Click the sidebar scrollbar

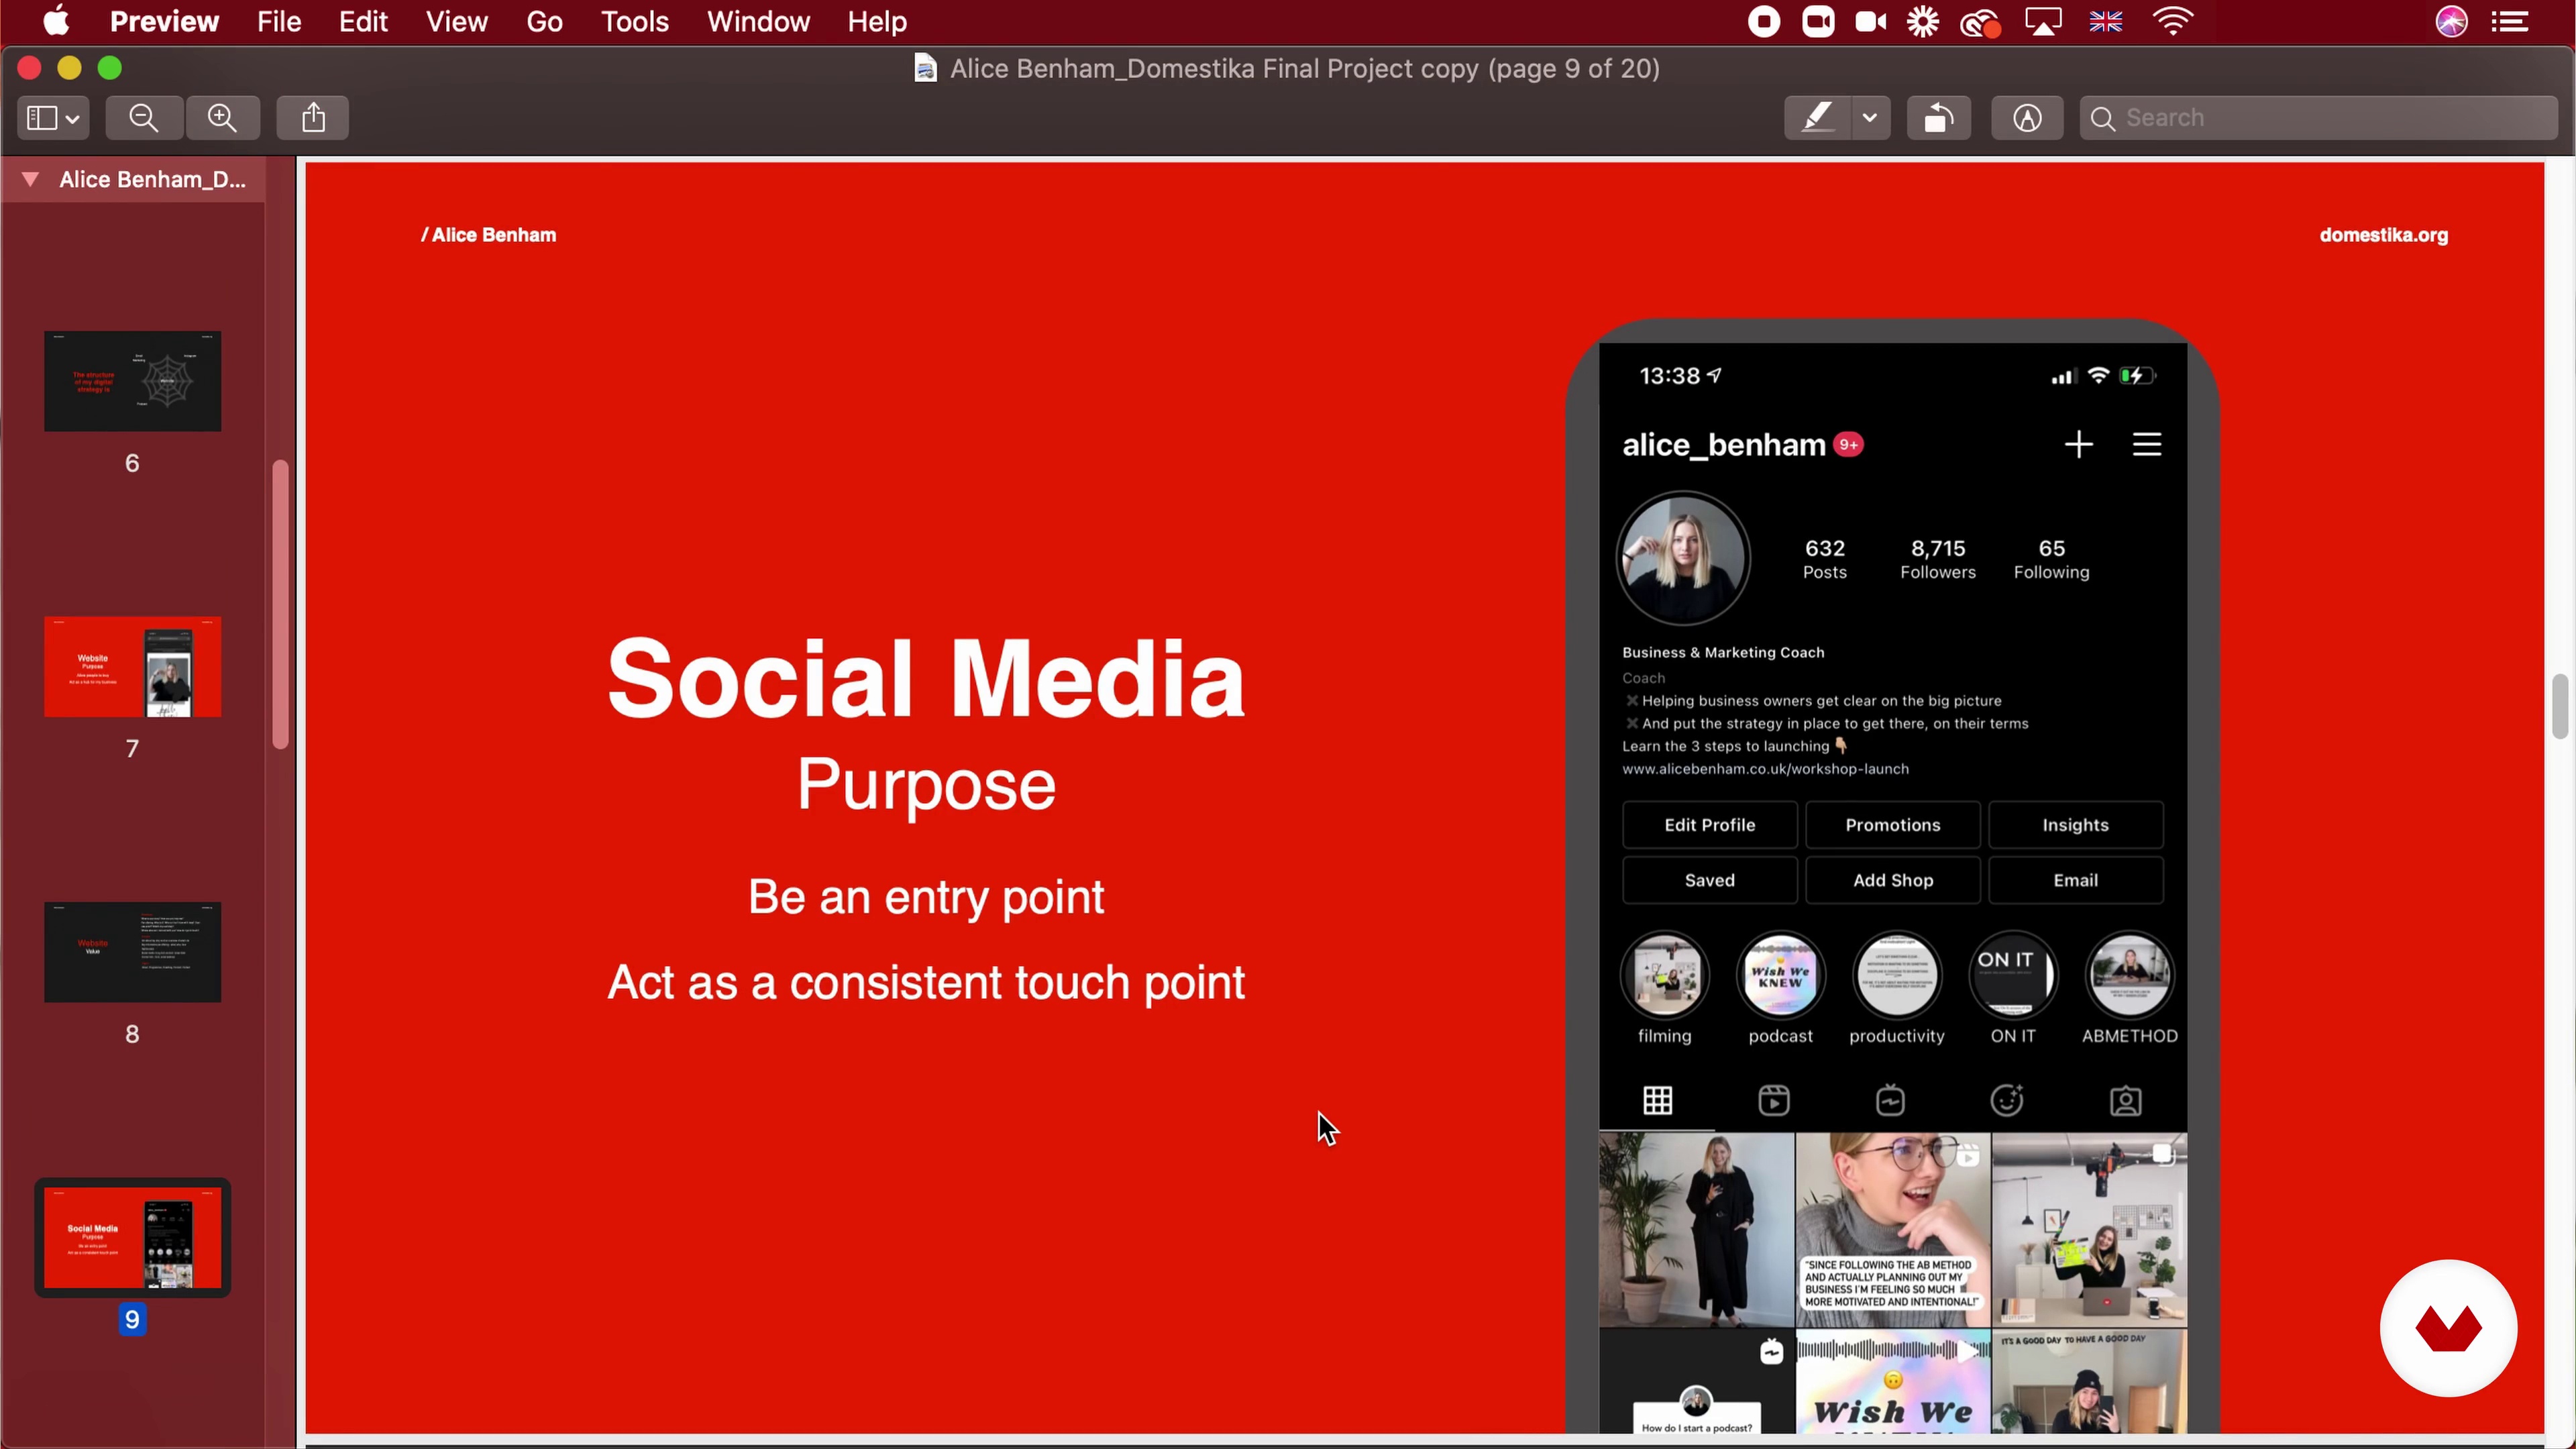pyautogui.click(x=280, y=604)
